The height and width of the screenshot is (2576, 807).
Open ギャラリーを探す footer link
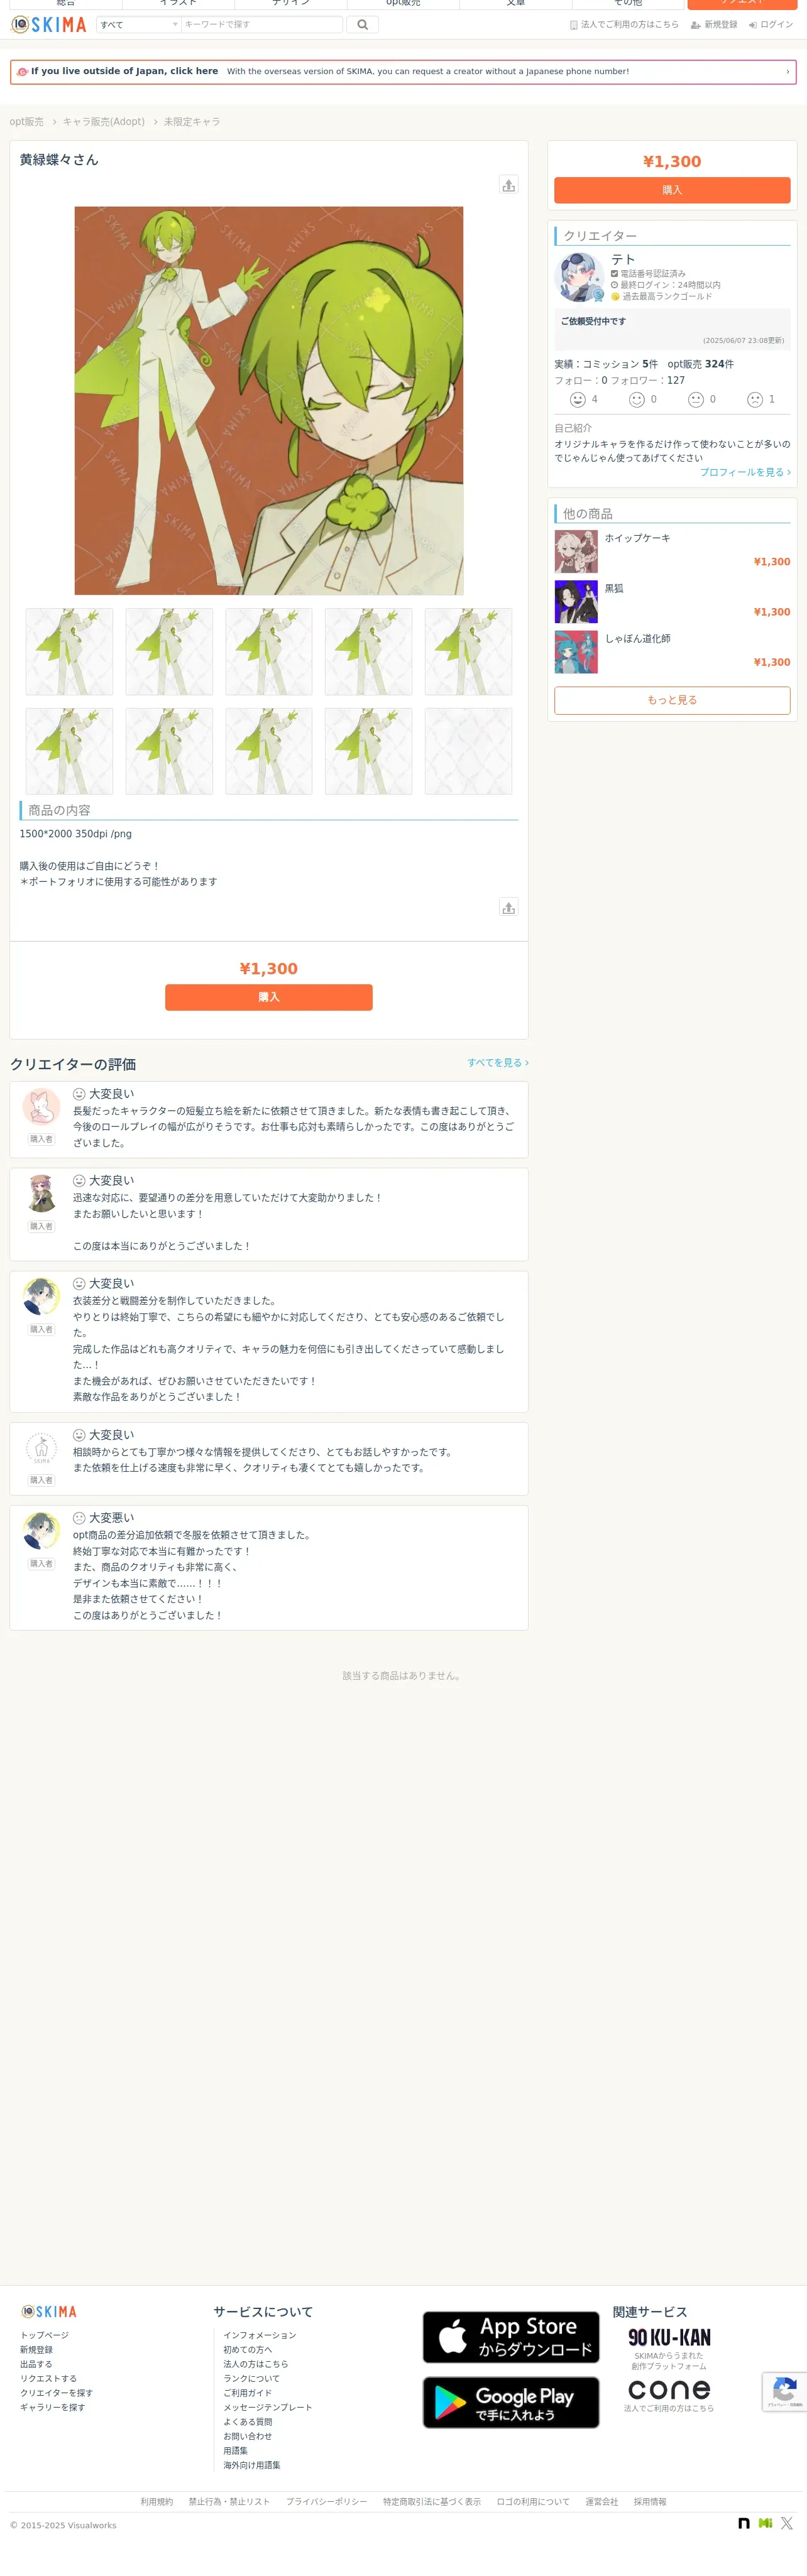pos(52,2407)
